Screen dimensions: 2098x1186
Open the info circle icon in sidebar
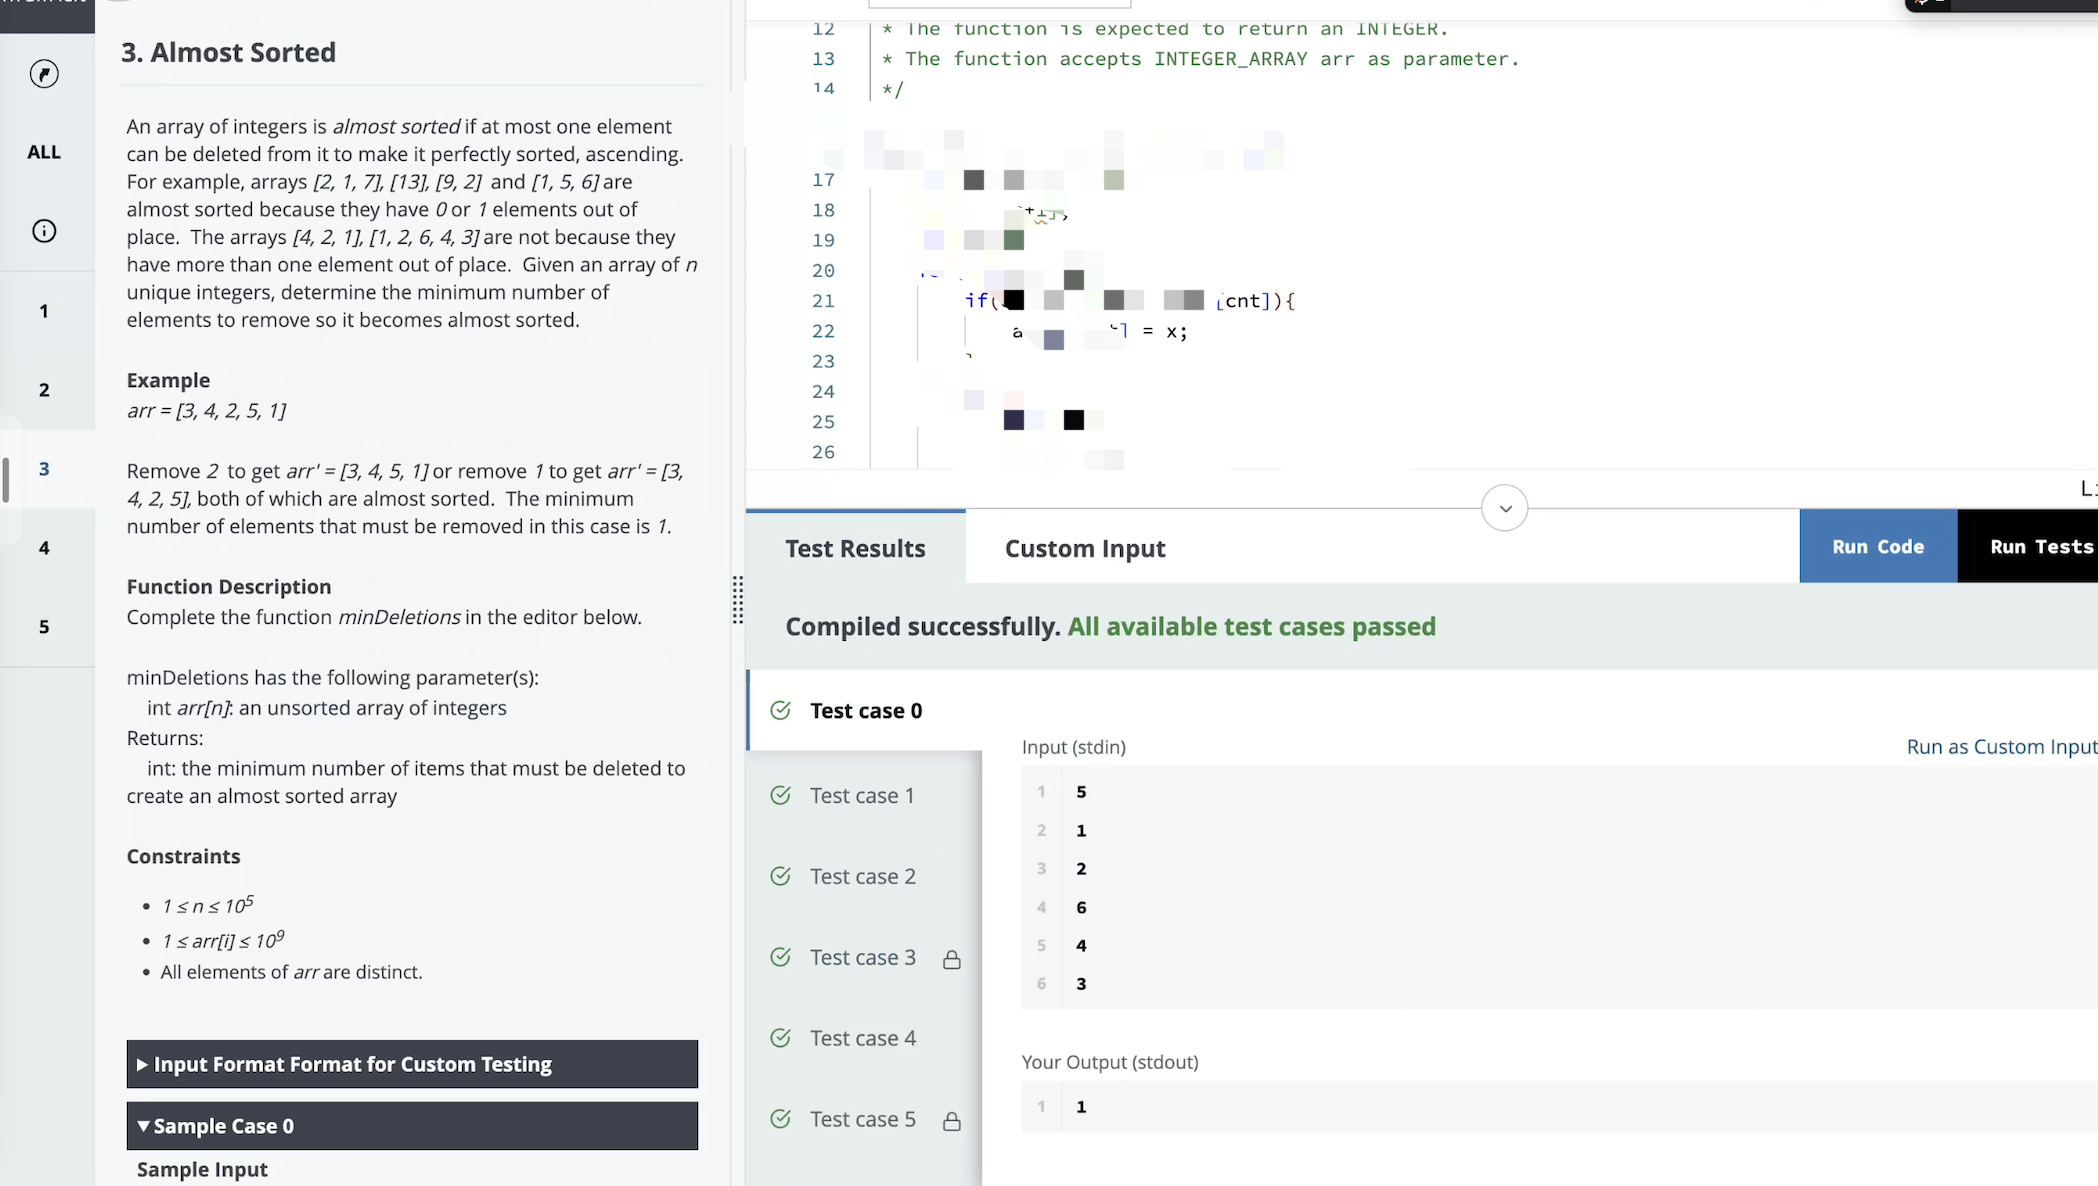(x=44, y=231)
